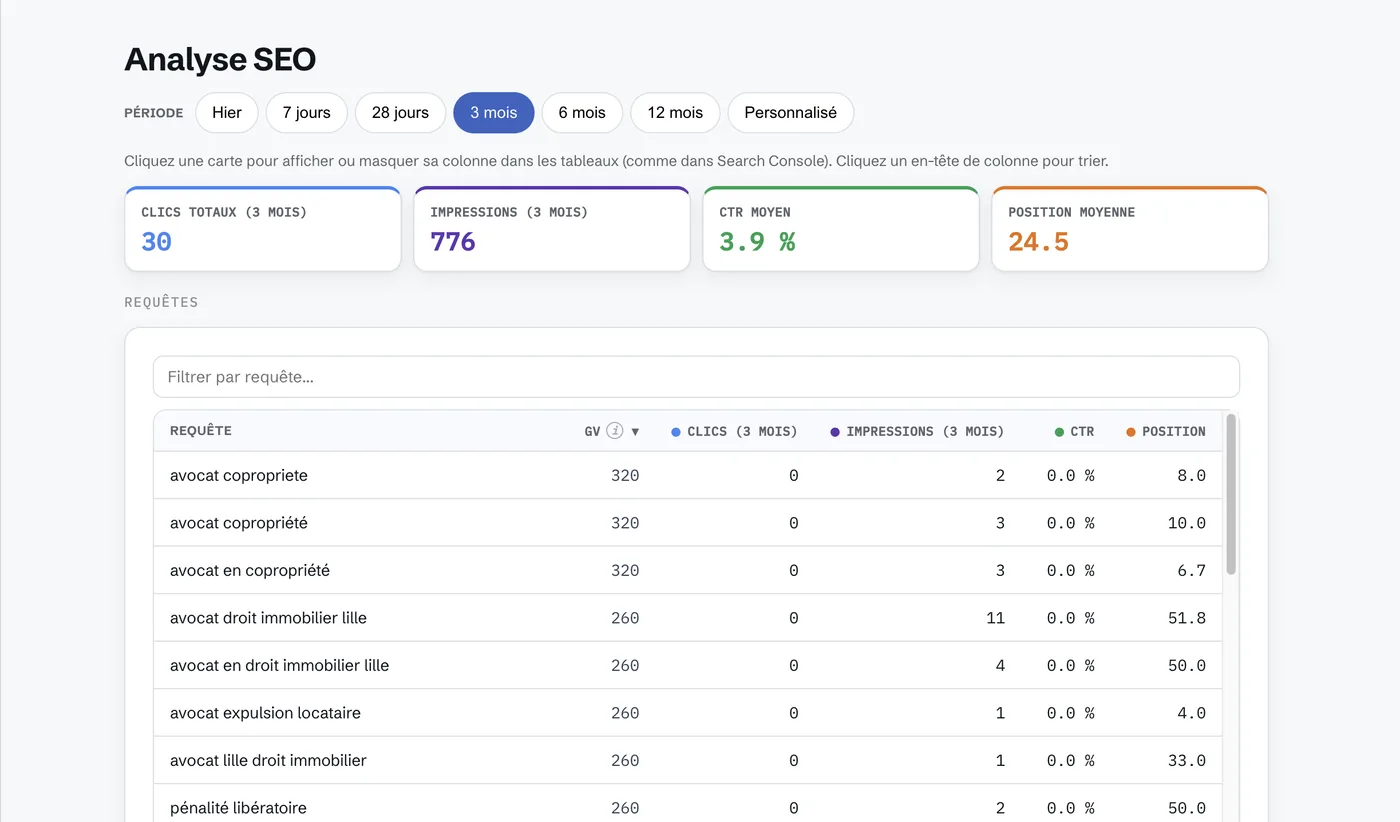This screenshot has width=1400, height=822.
Task: Click the average position value 24.5
Action: coord(1038,242)
